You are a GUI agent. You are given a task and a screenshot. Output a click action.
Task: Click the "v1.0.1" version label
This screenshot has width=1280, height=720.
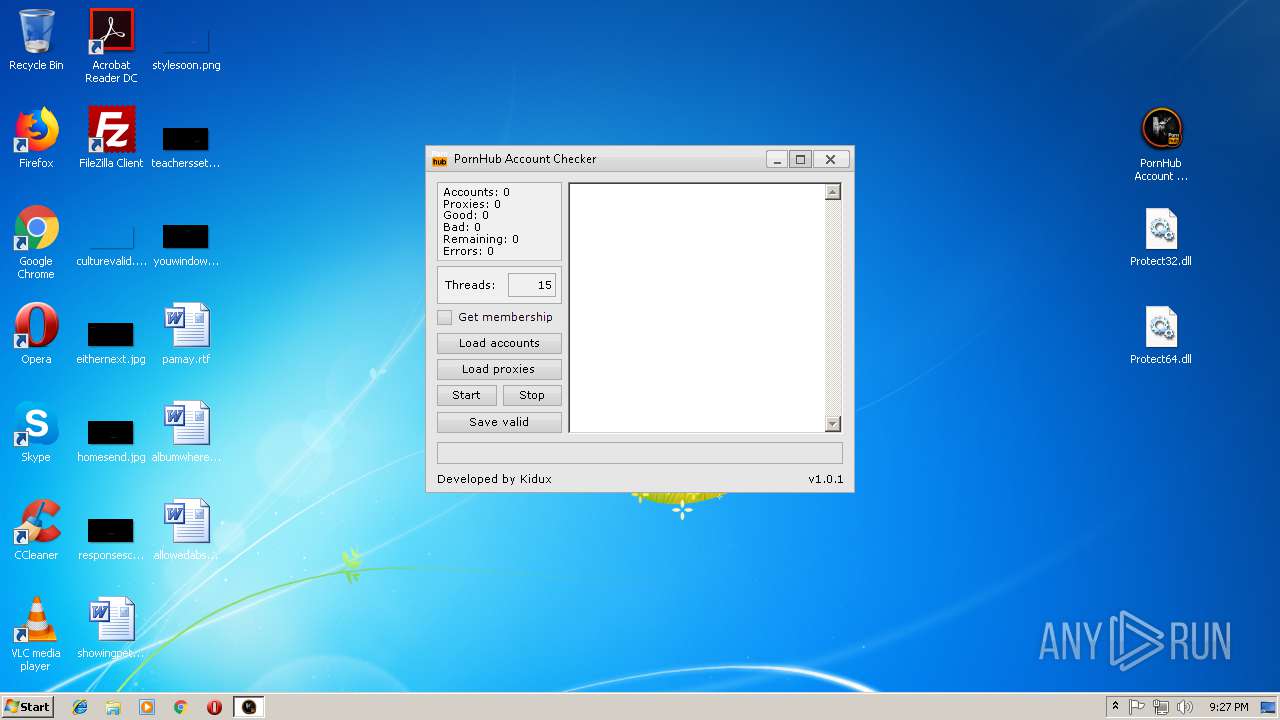(x=826, y=479)
